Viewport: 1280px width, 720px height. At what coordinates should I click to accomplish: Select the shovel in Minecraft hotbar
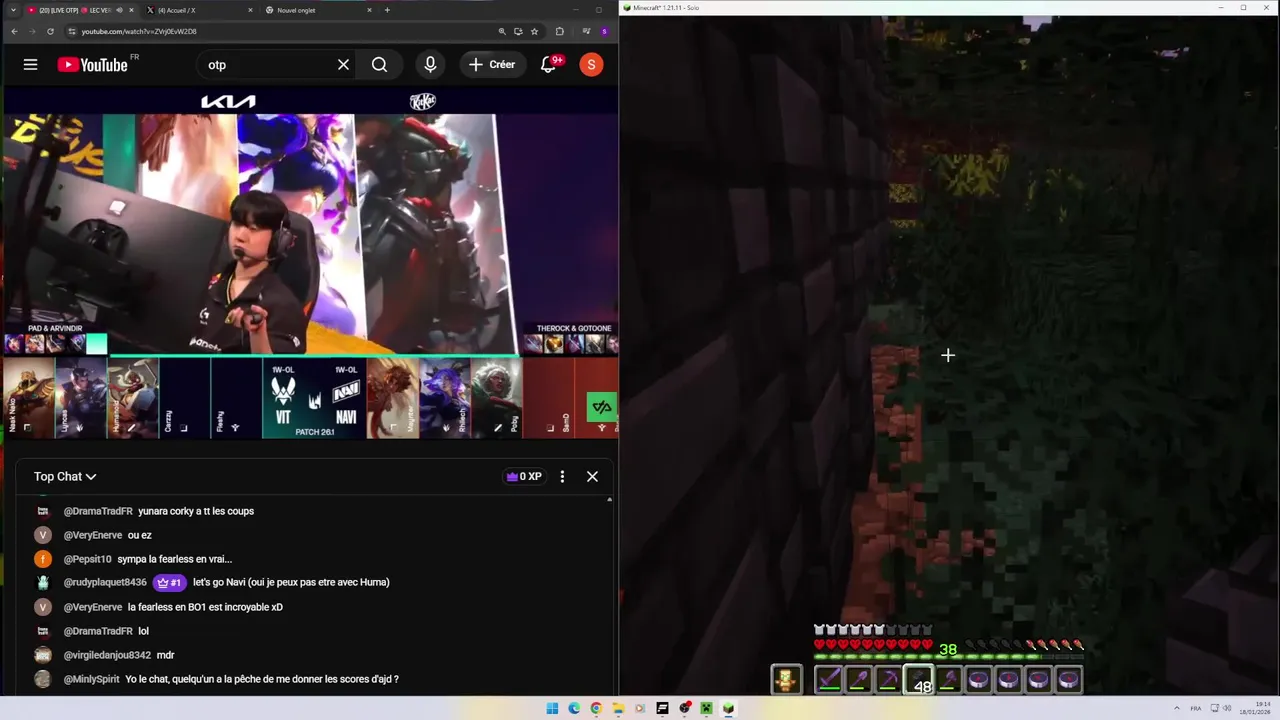pos(858,680)
